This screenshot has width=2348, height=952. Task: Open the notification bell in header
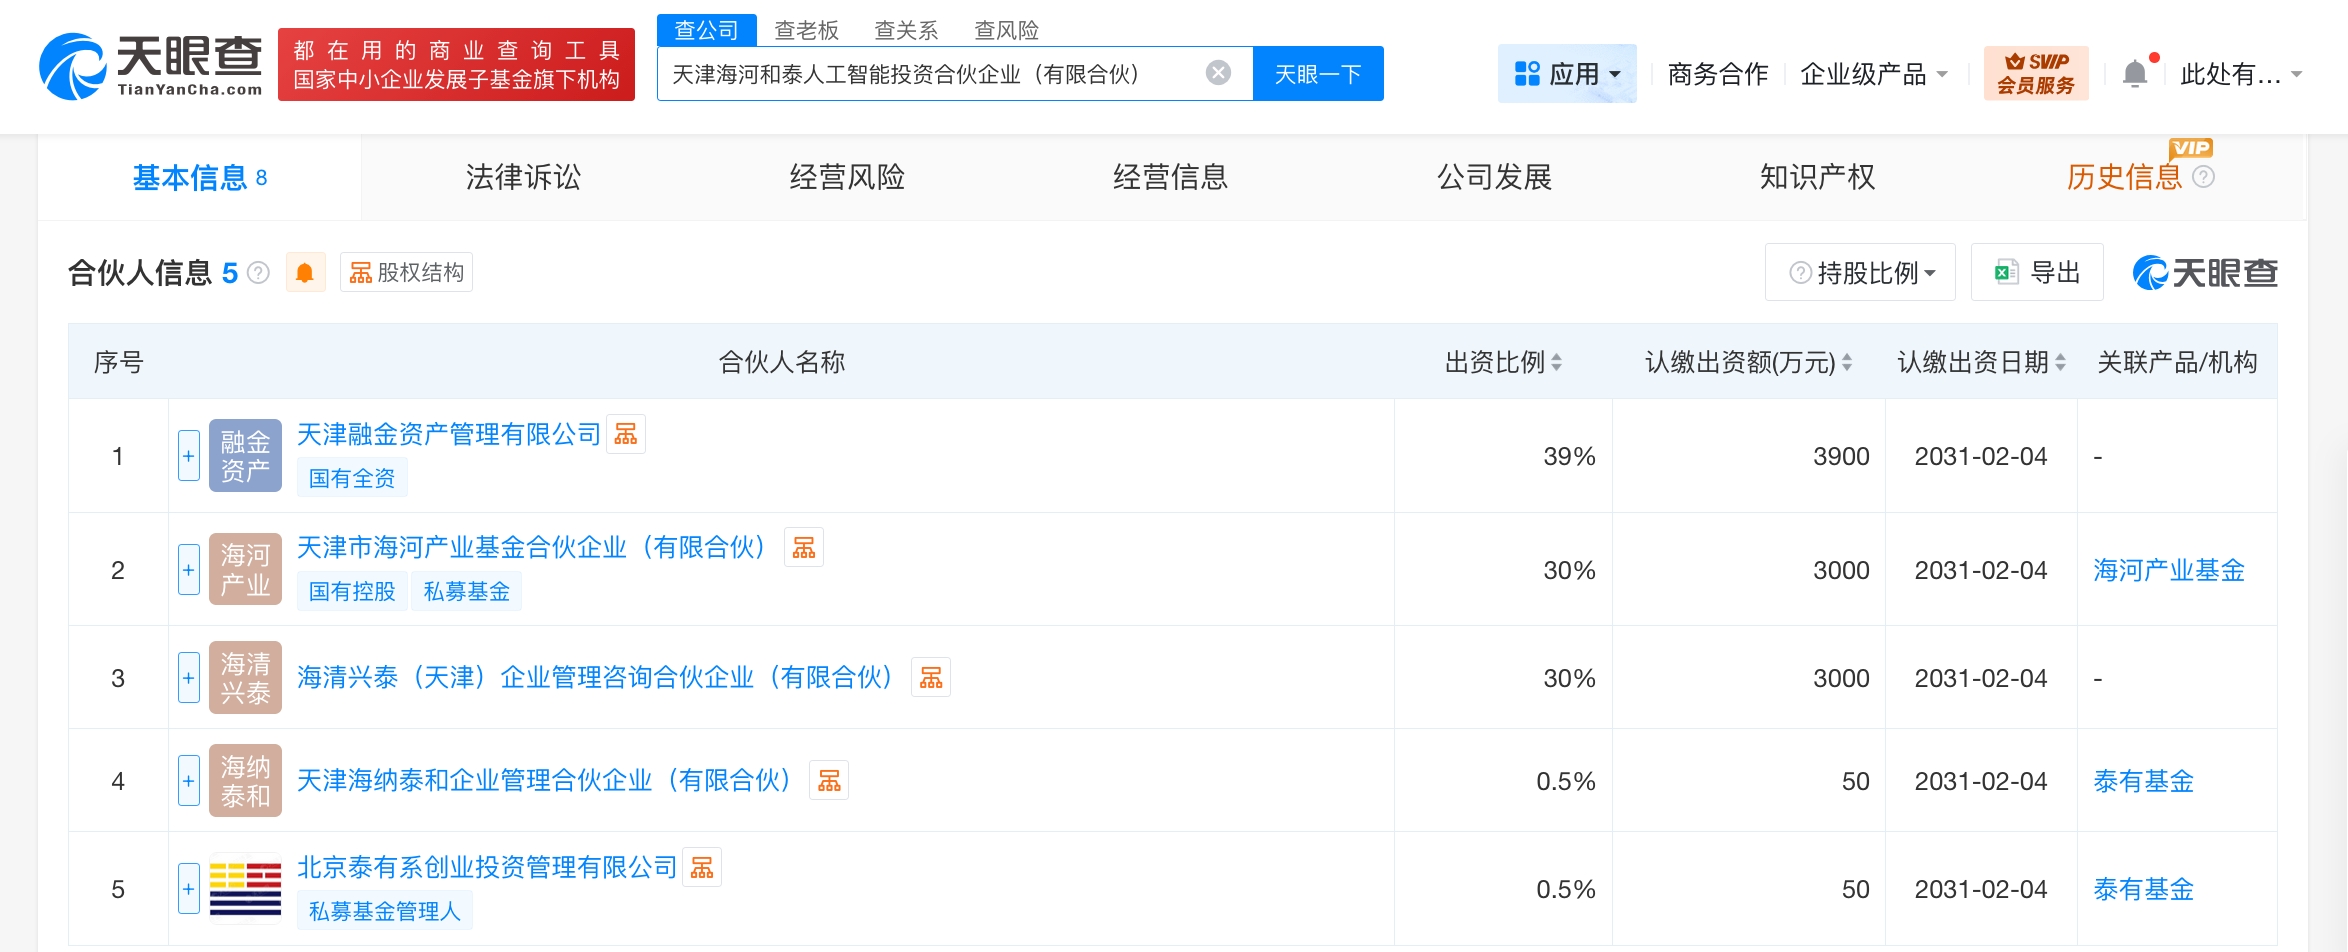[x=2134, y=74]
